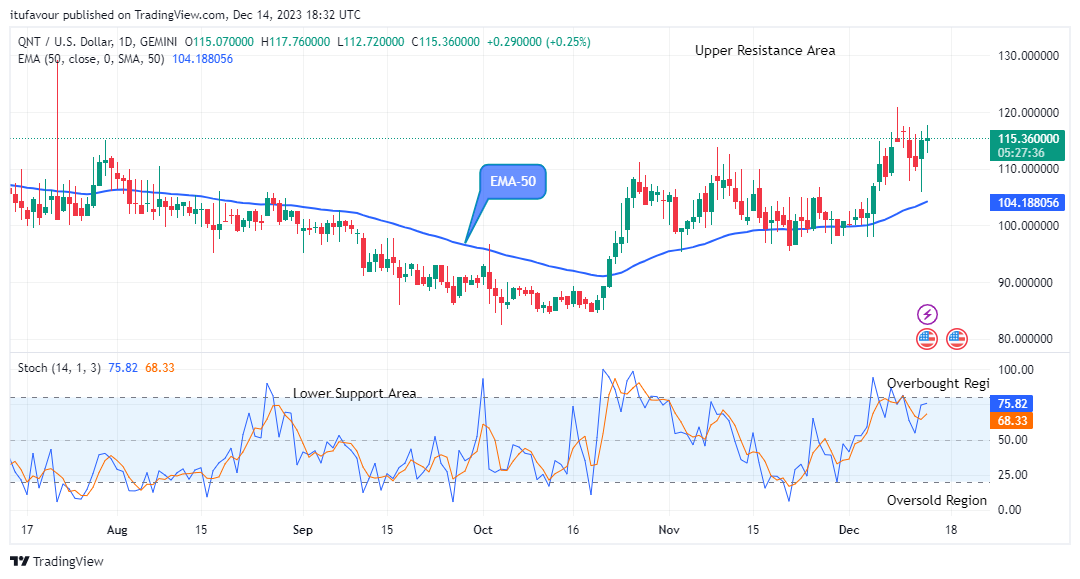Click the 130.000000 price axis label
Viewport: 1080px width, 579px height.
[x=1028, y=56]
